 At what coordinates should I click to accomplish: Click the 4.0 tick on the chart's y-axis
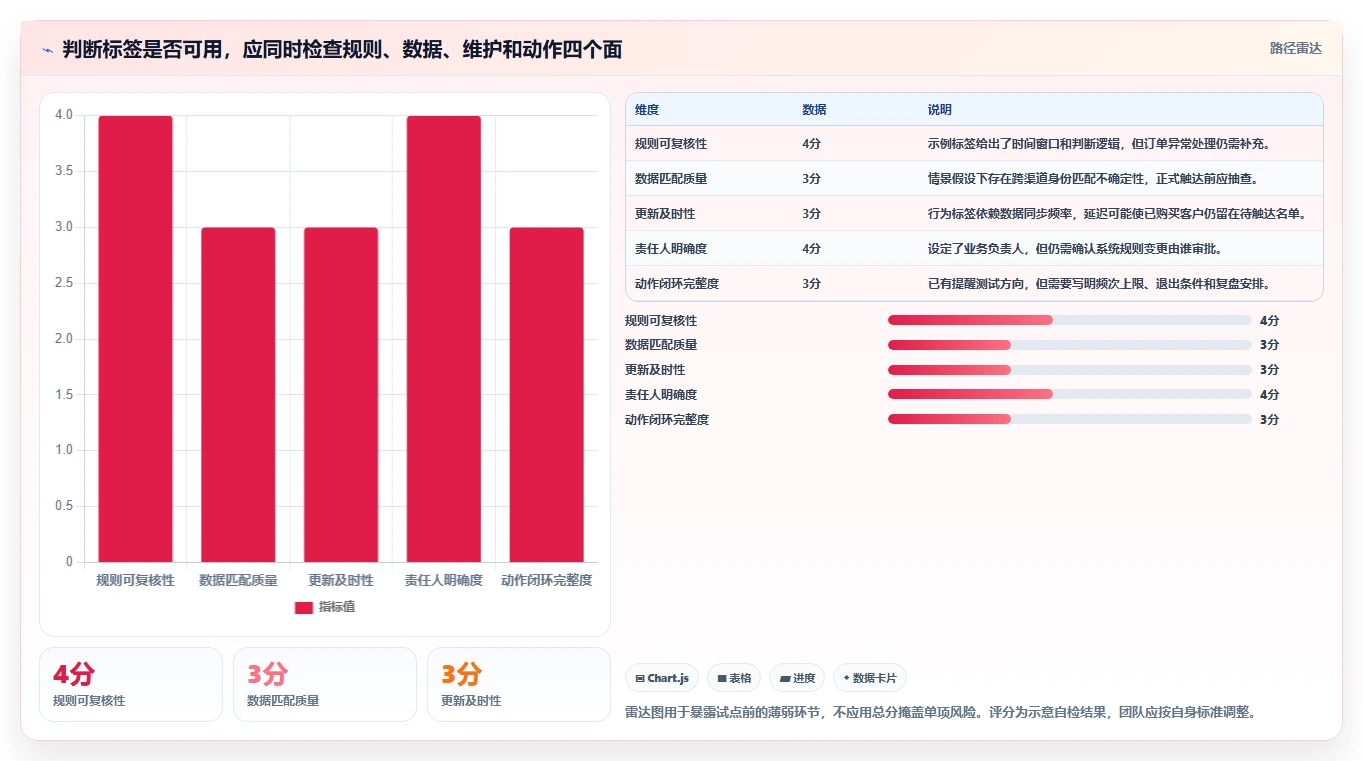click(64, 115)
